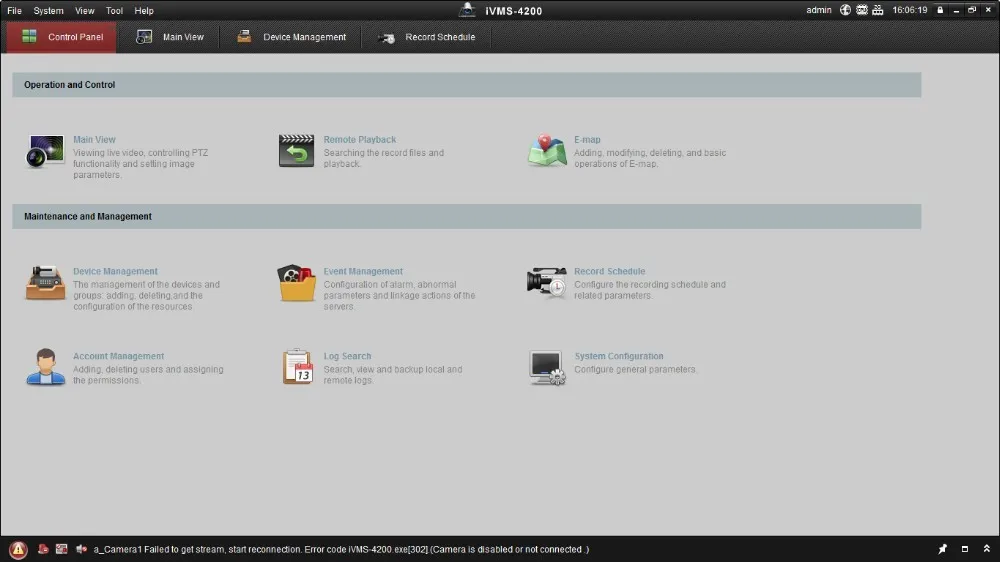Switch to the Record Schedule tab
1000x562 pixels.
(x=426, y=37)
